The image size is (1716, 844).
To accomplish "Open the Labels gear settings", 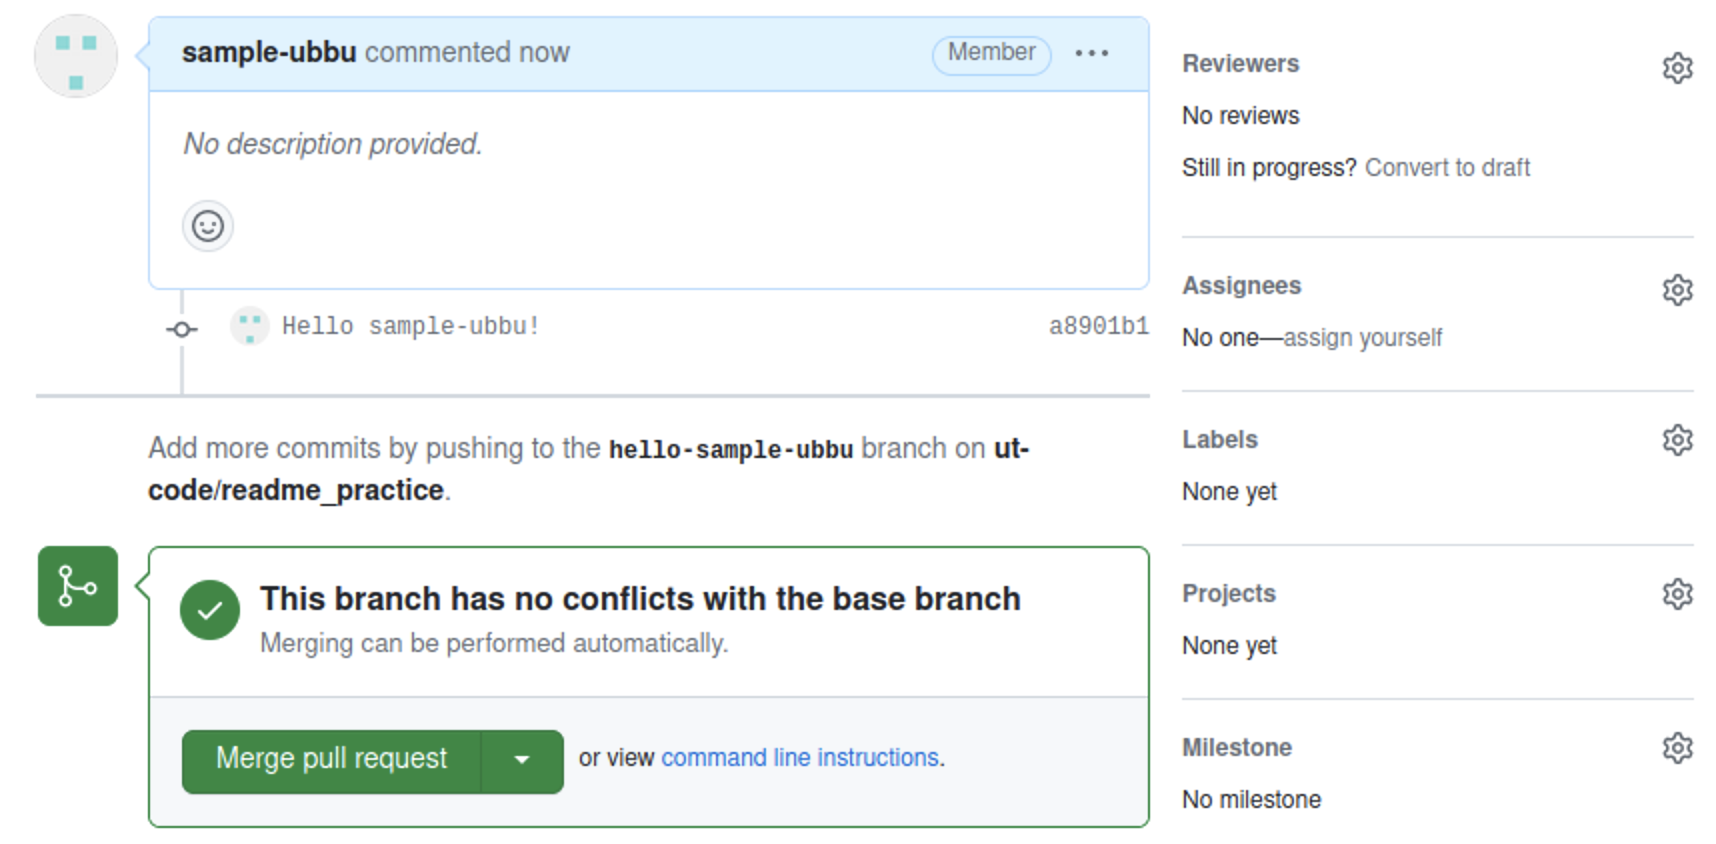I will [x=1677, y=439].
